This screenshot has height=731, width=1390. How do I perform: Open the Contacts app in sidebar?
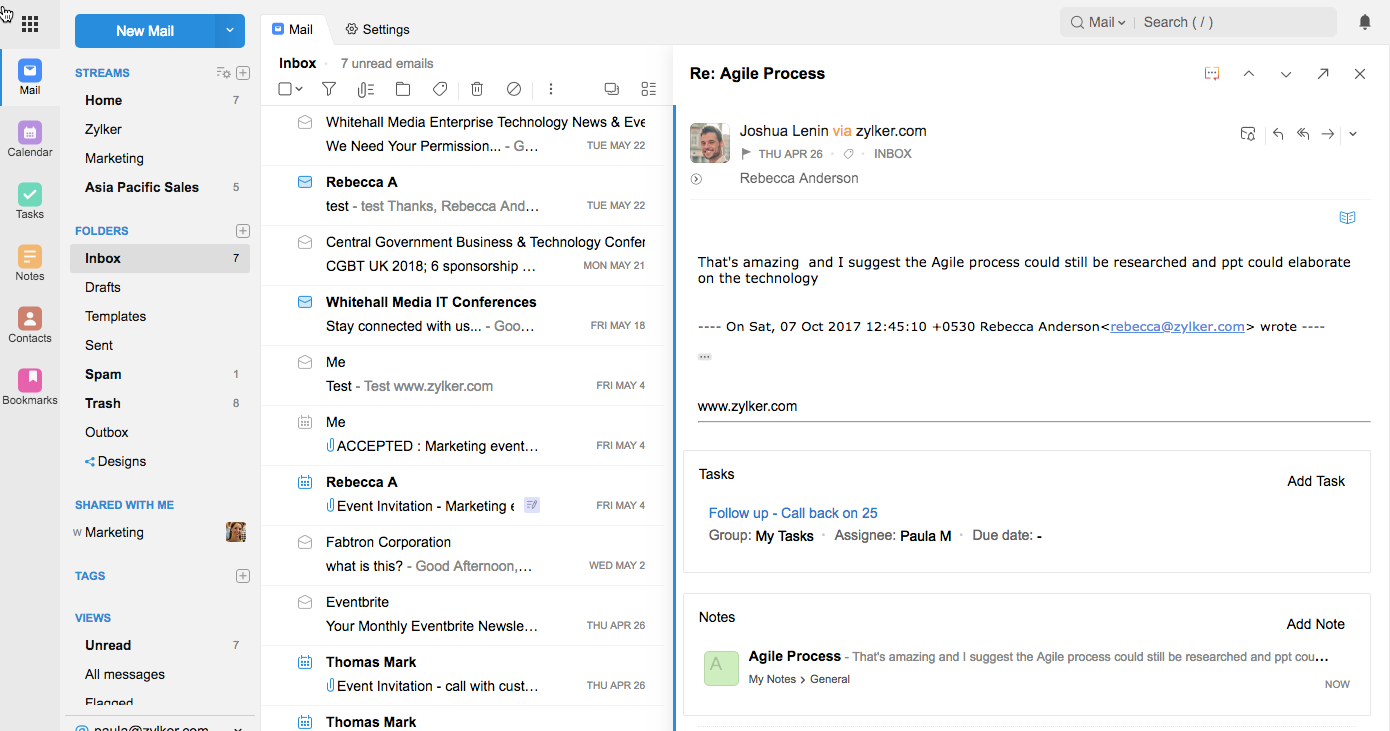(x=30, y=326)
